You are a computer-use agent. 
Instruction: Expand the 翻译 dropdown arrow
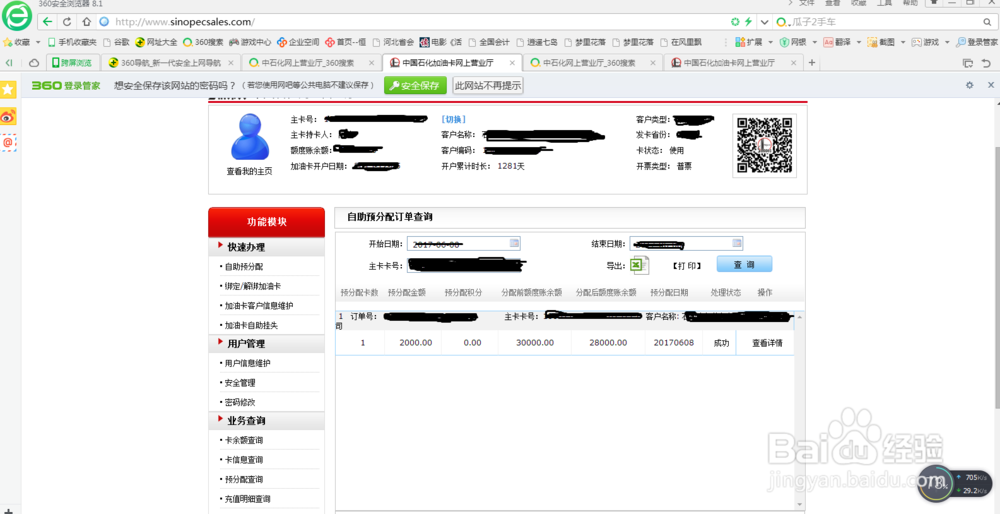[858, 42]
